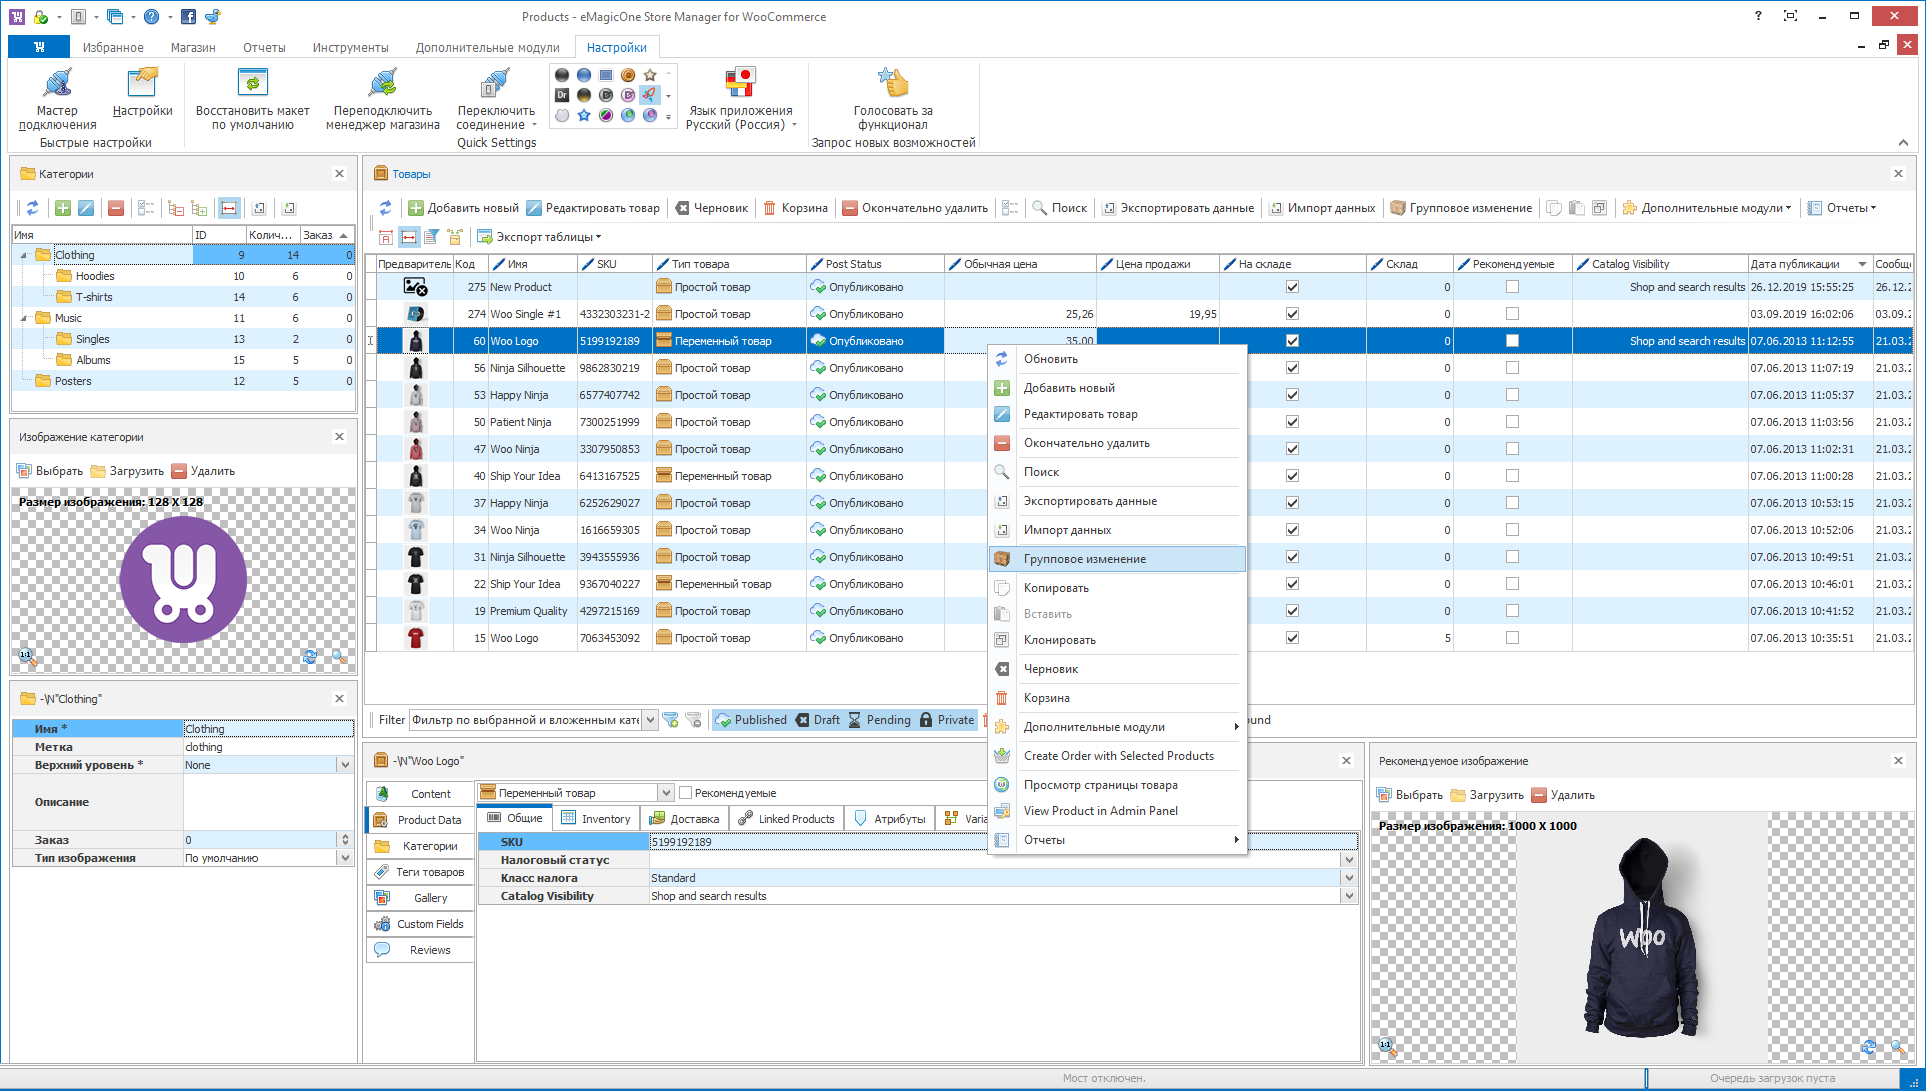Open Переключить соединение dropdown

pos(497,98)
